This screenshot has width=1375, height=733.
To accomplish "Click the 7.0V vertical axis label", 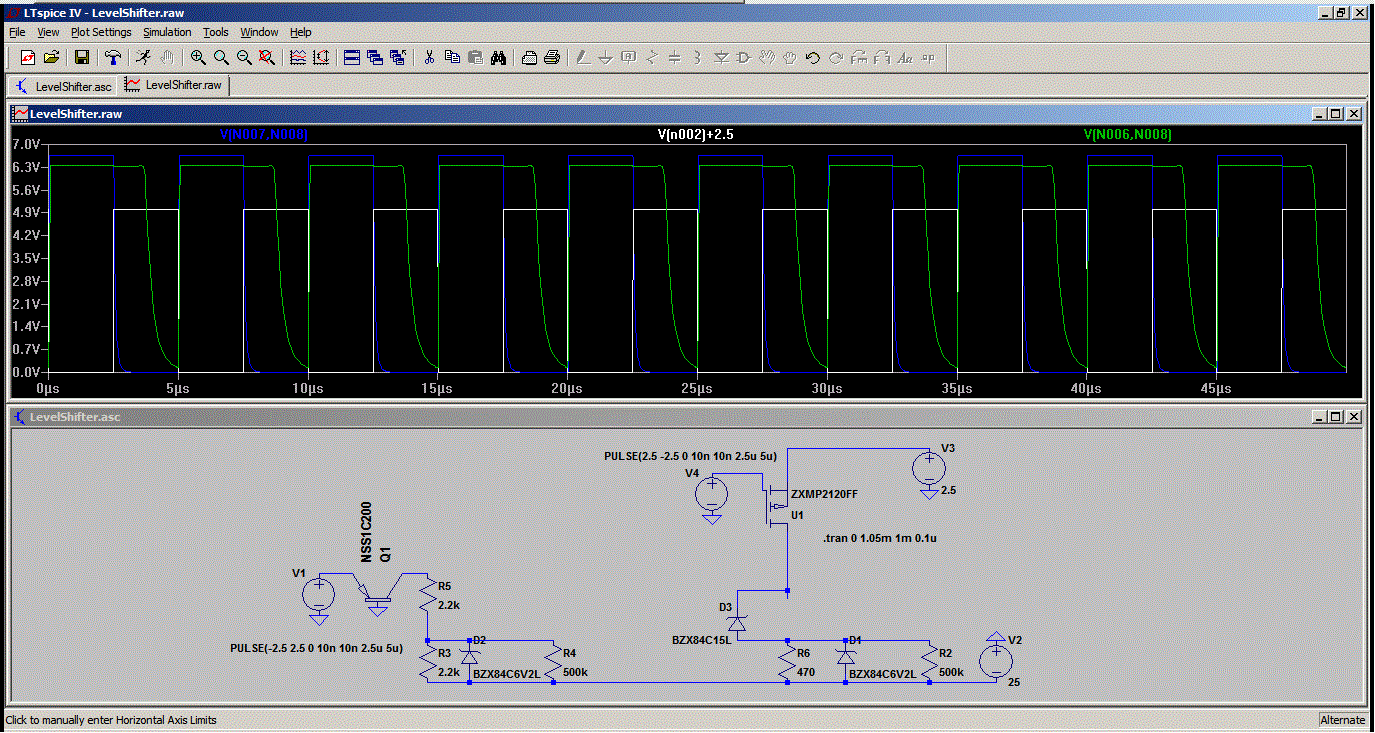I will (25, 144).
